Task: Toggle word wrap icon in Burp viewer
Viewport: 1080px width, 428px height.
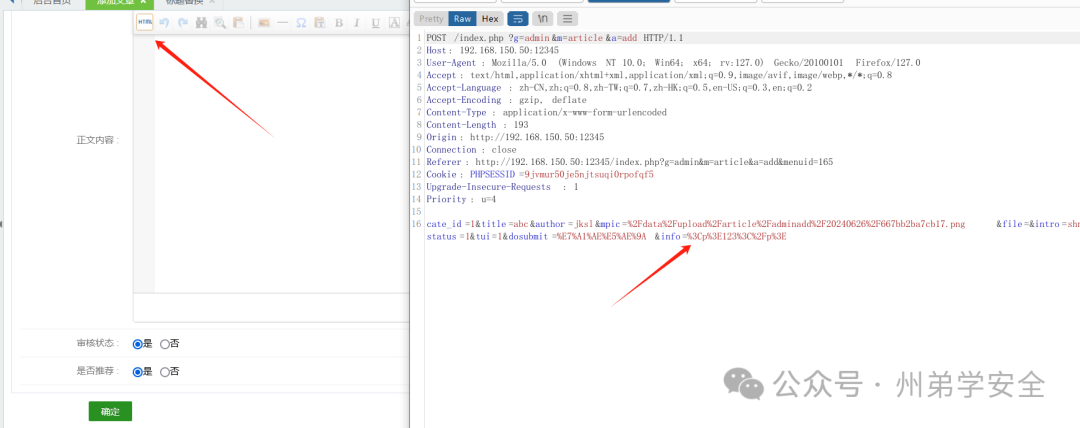Action: click(518, 19)
